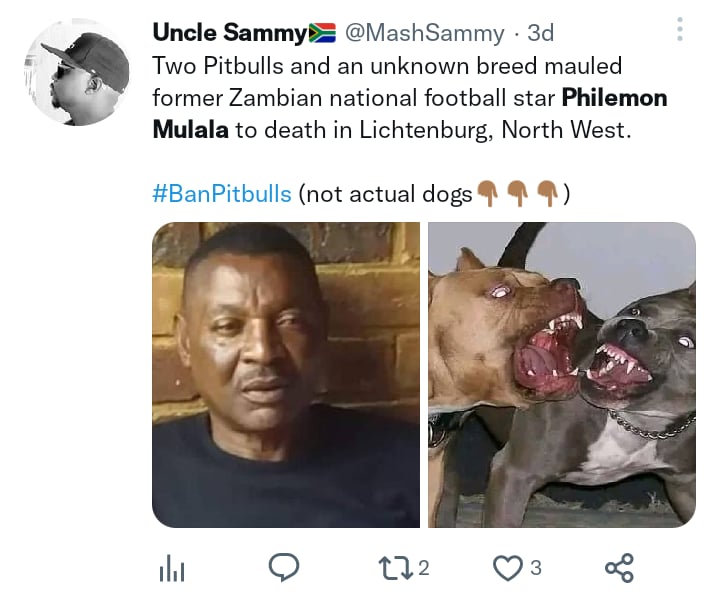The image size is (717, 602).
Task: Click the like count 3
Action: (536, 568)
